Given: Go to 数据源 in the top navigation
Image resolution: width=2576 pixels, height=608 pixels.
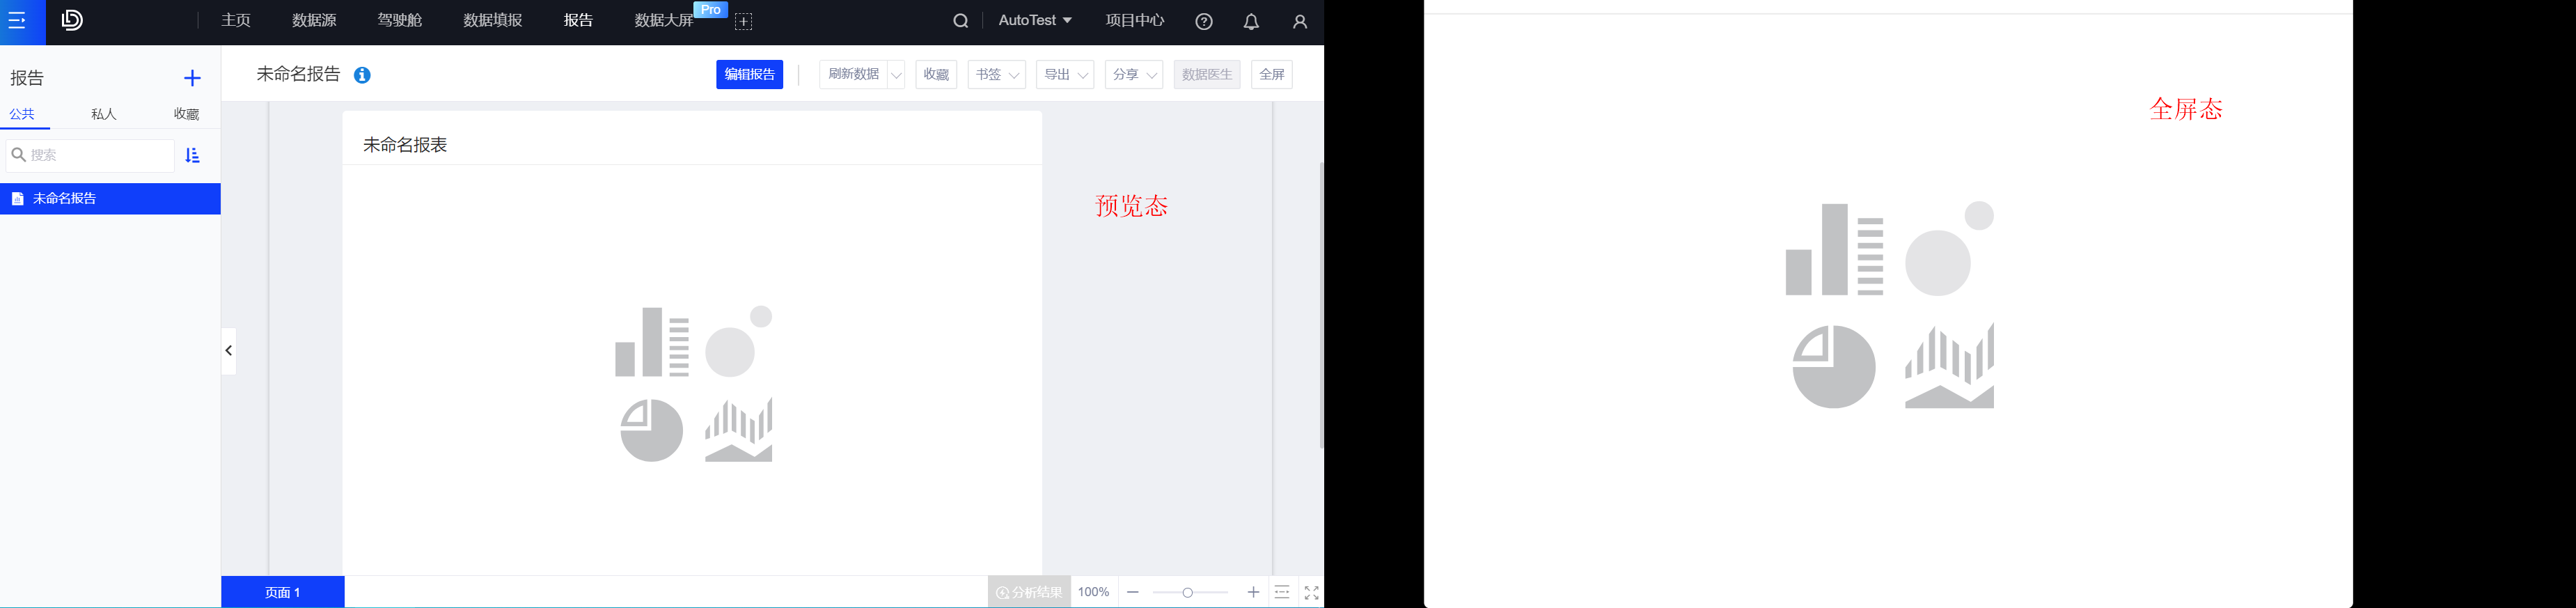Looking at the screenshot, I should click(314, 21).
